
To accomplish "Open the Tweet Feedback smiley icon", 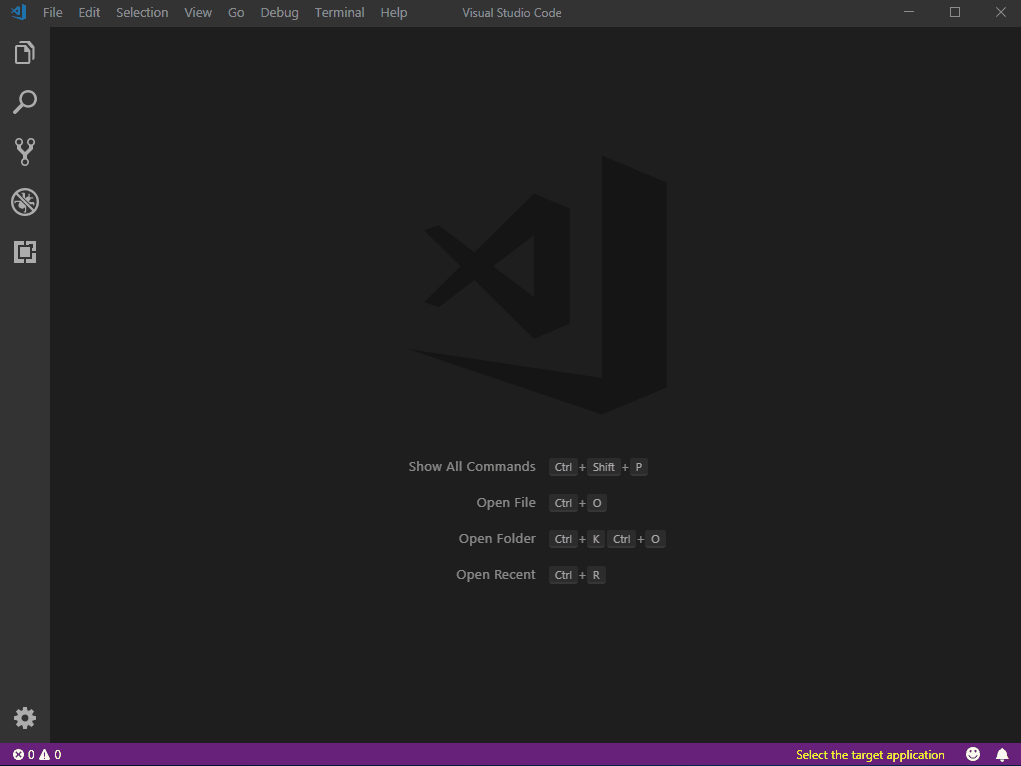I will (972, 754).
